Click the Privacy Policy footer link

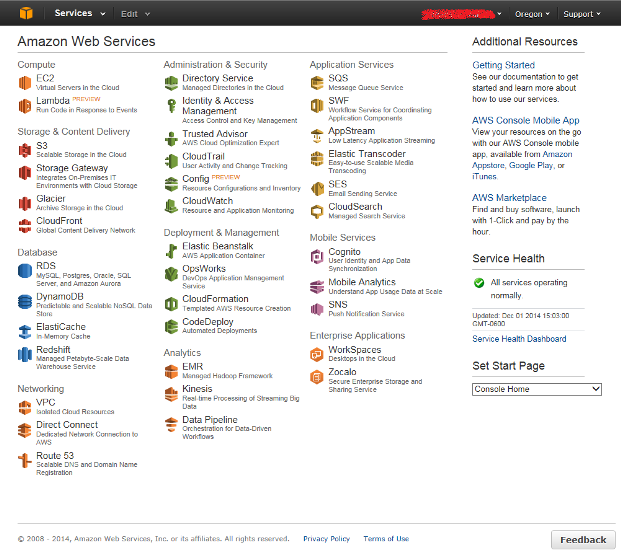click(x=326, y=539)
